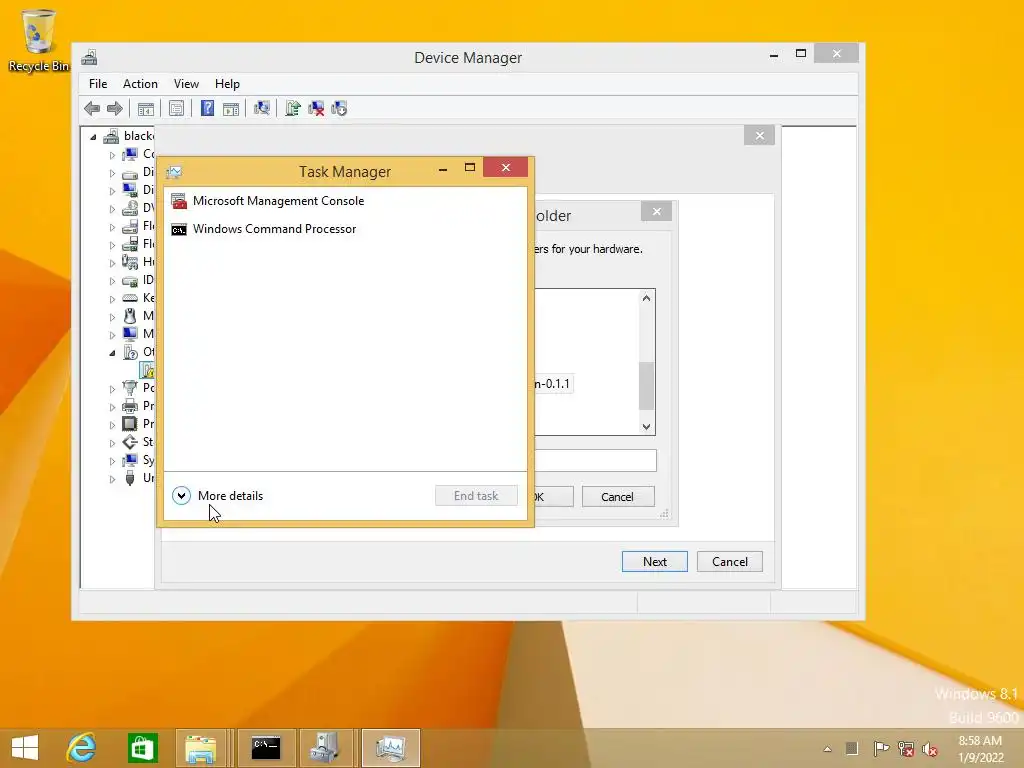Select Windows Command Processor in Task Manager
The width and height of the screenshot is (1024, 768).
345,229
